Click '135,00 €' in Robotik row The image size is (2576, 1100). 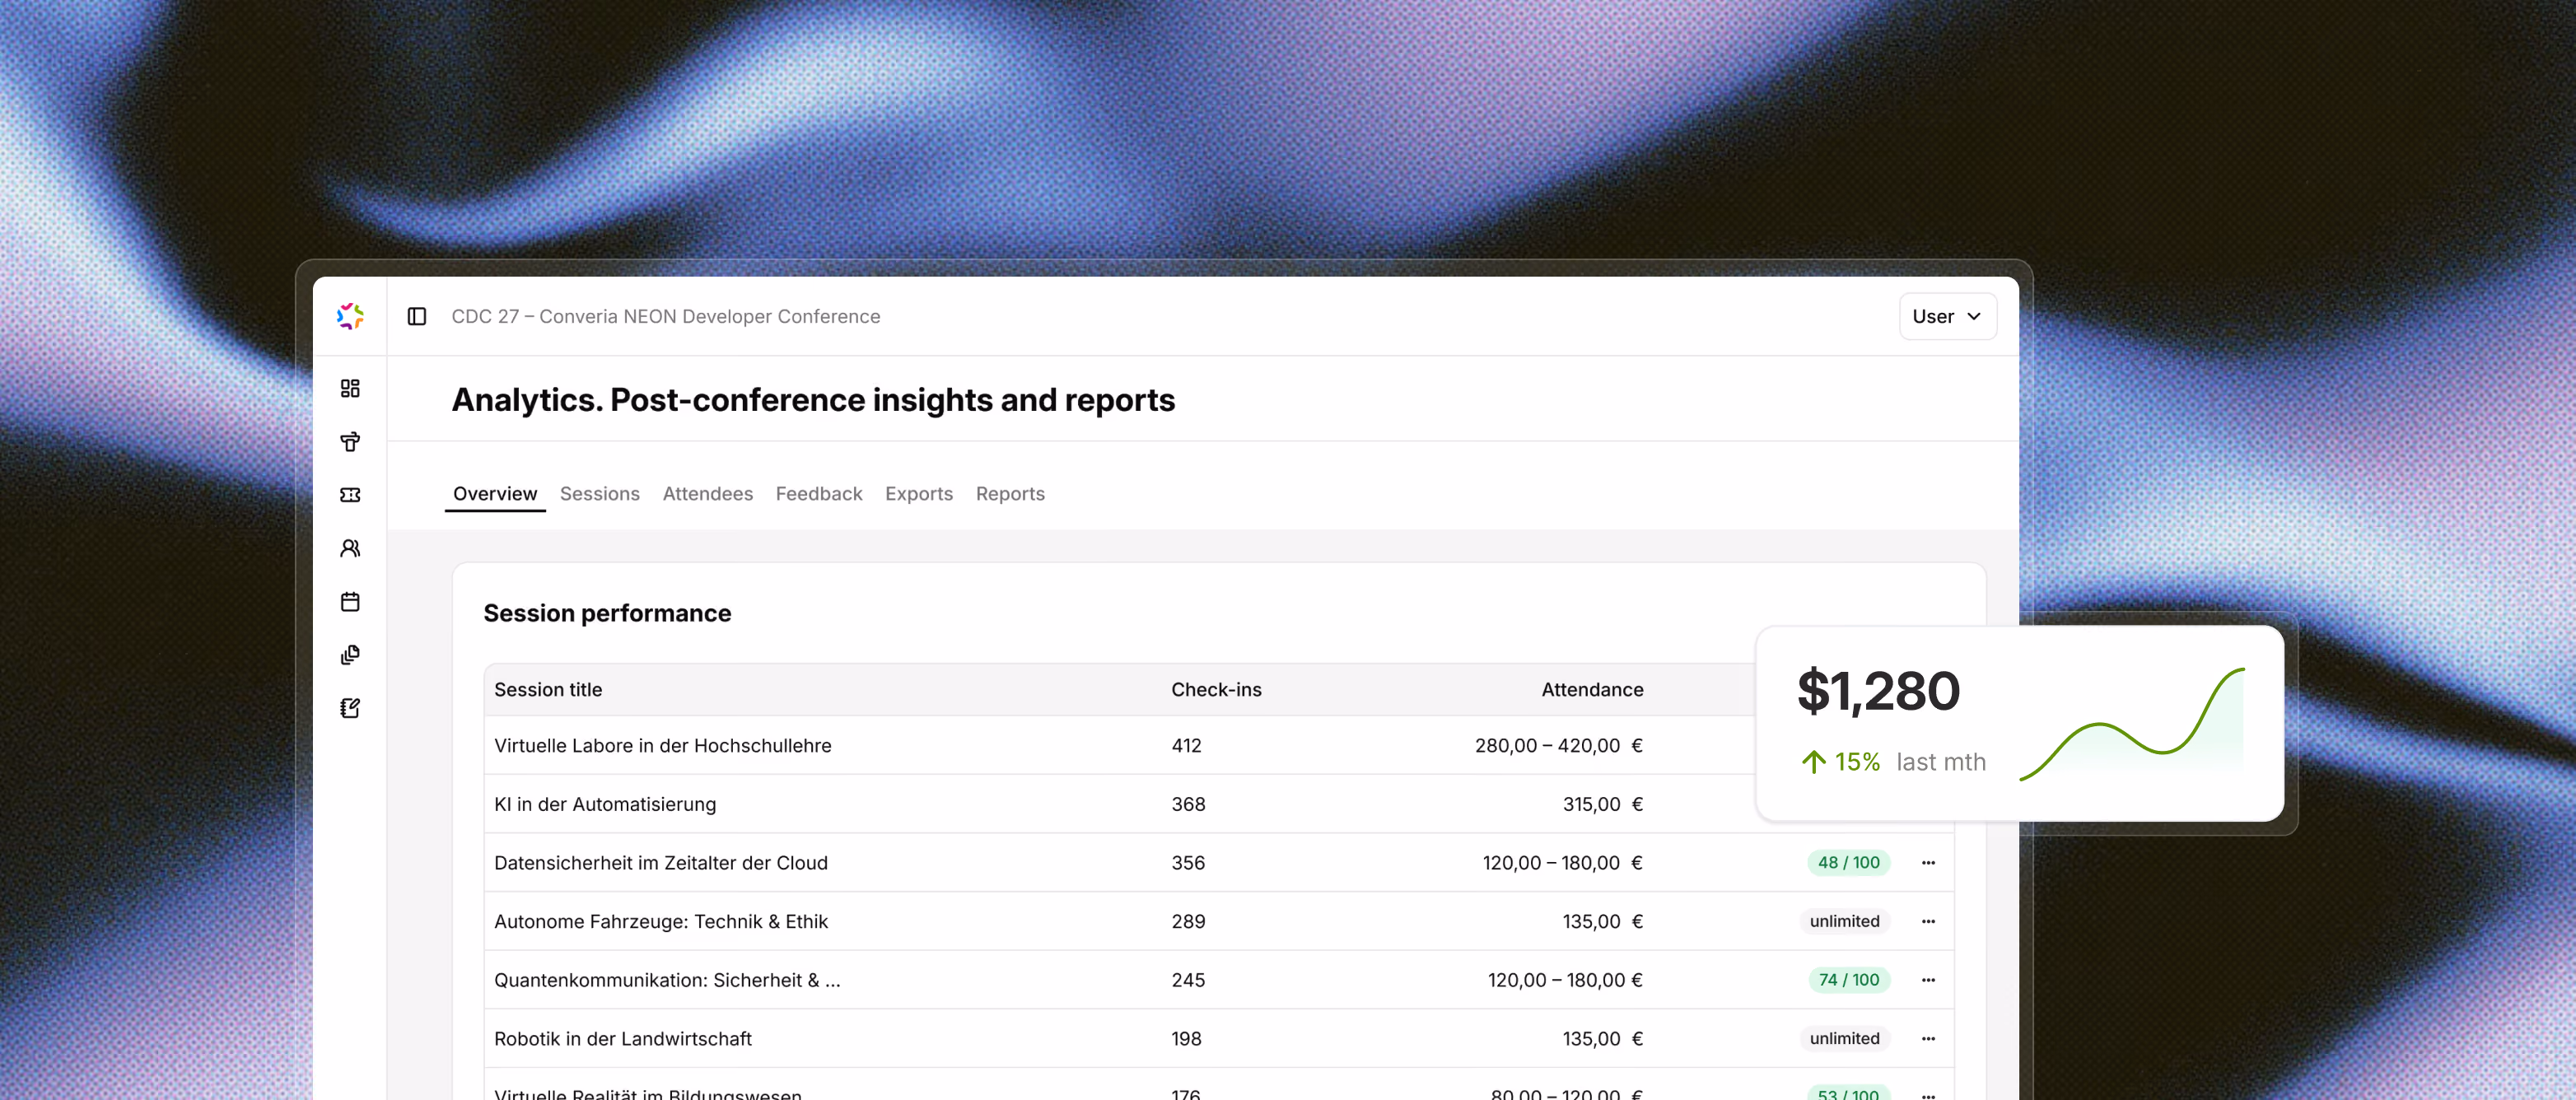point(1603,1039)
